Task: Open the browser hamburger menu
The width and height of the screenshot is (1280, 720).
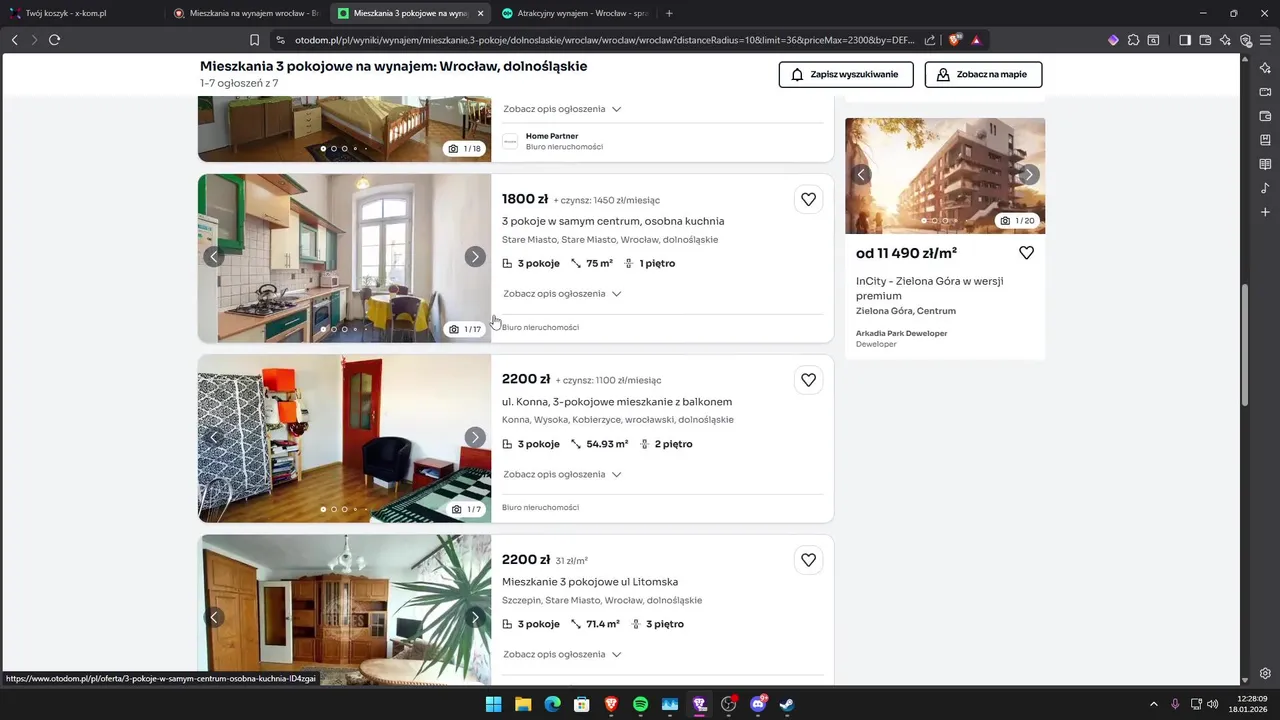Action: (1265, 40)
